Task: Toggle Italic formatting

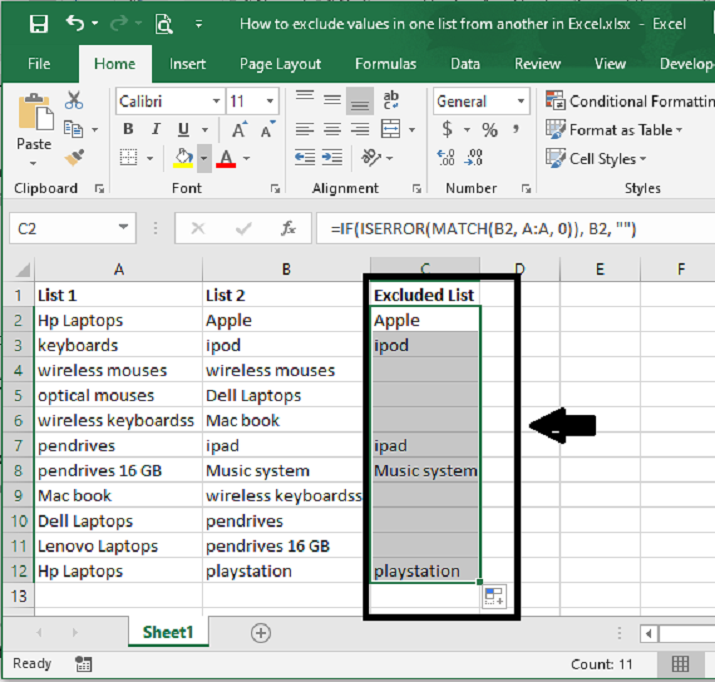Action: pos(155,130)
